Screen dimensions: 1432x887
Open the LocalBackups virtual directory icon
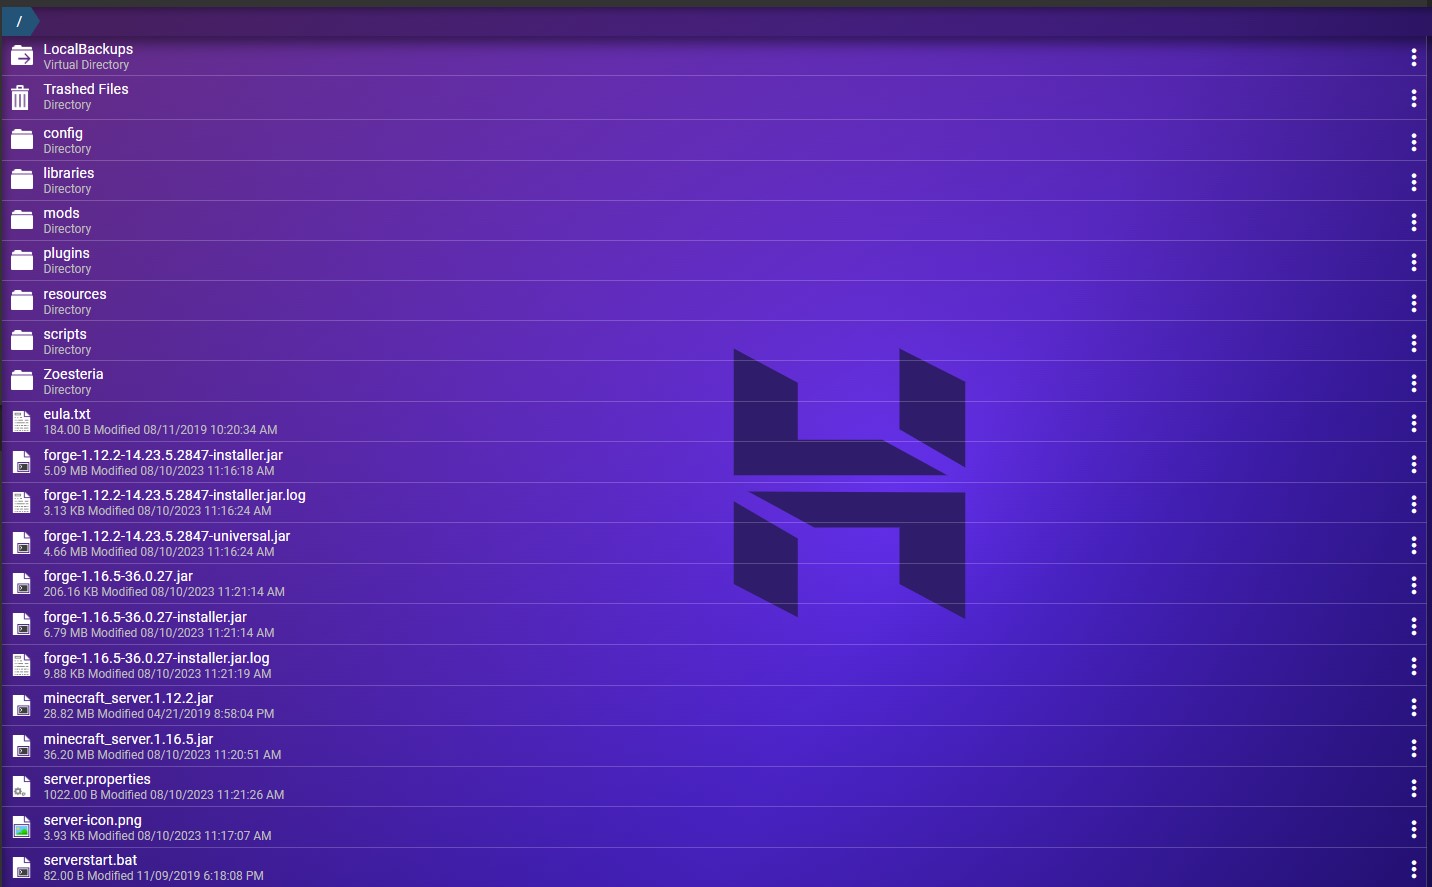point(22,57)
